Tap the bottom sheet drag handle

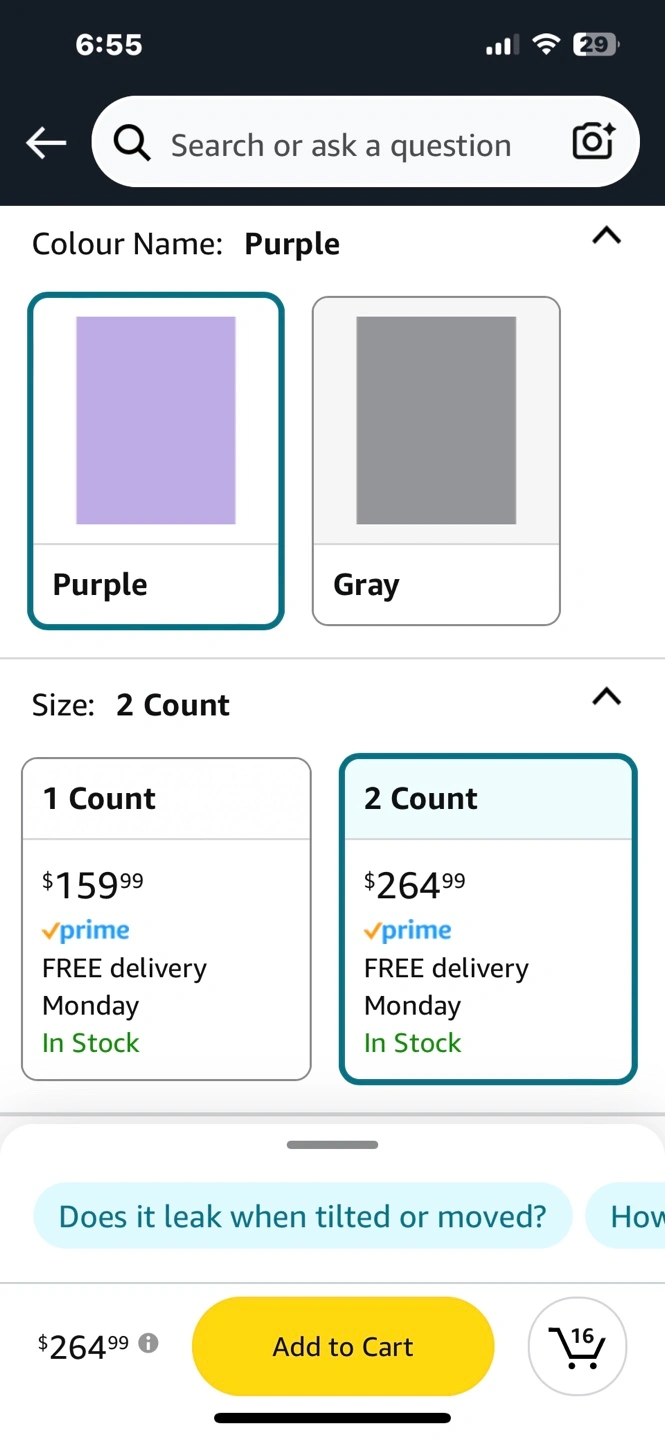(x=332, y=1145)
